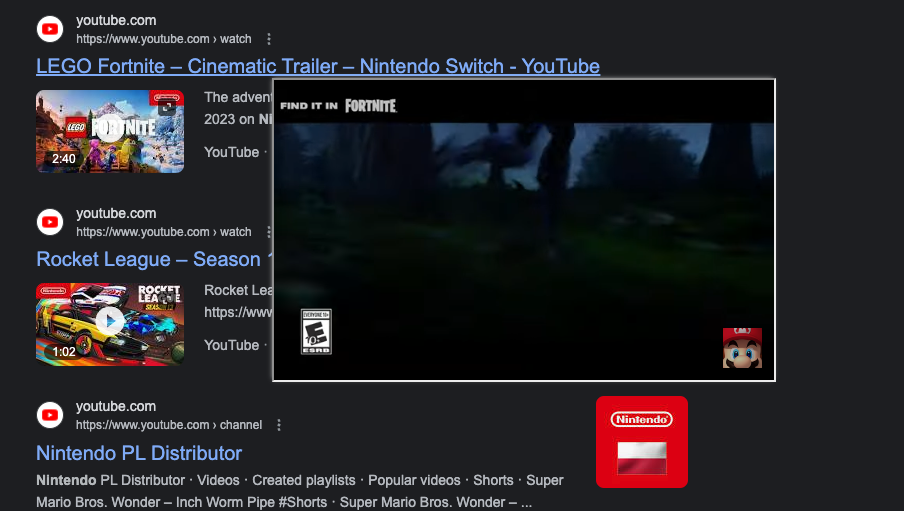Open the Nintendo PL Distributor channel link
The image size is (904, 511).
coord(139,453)
